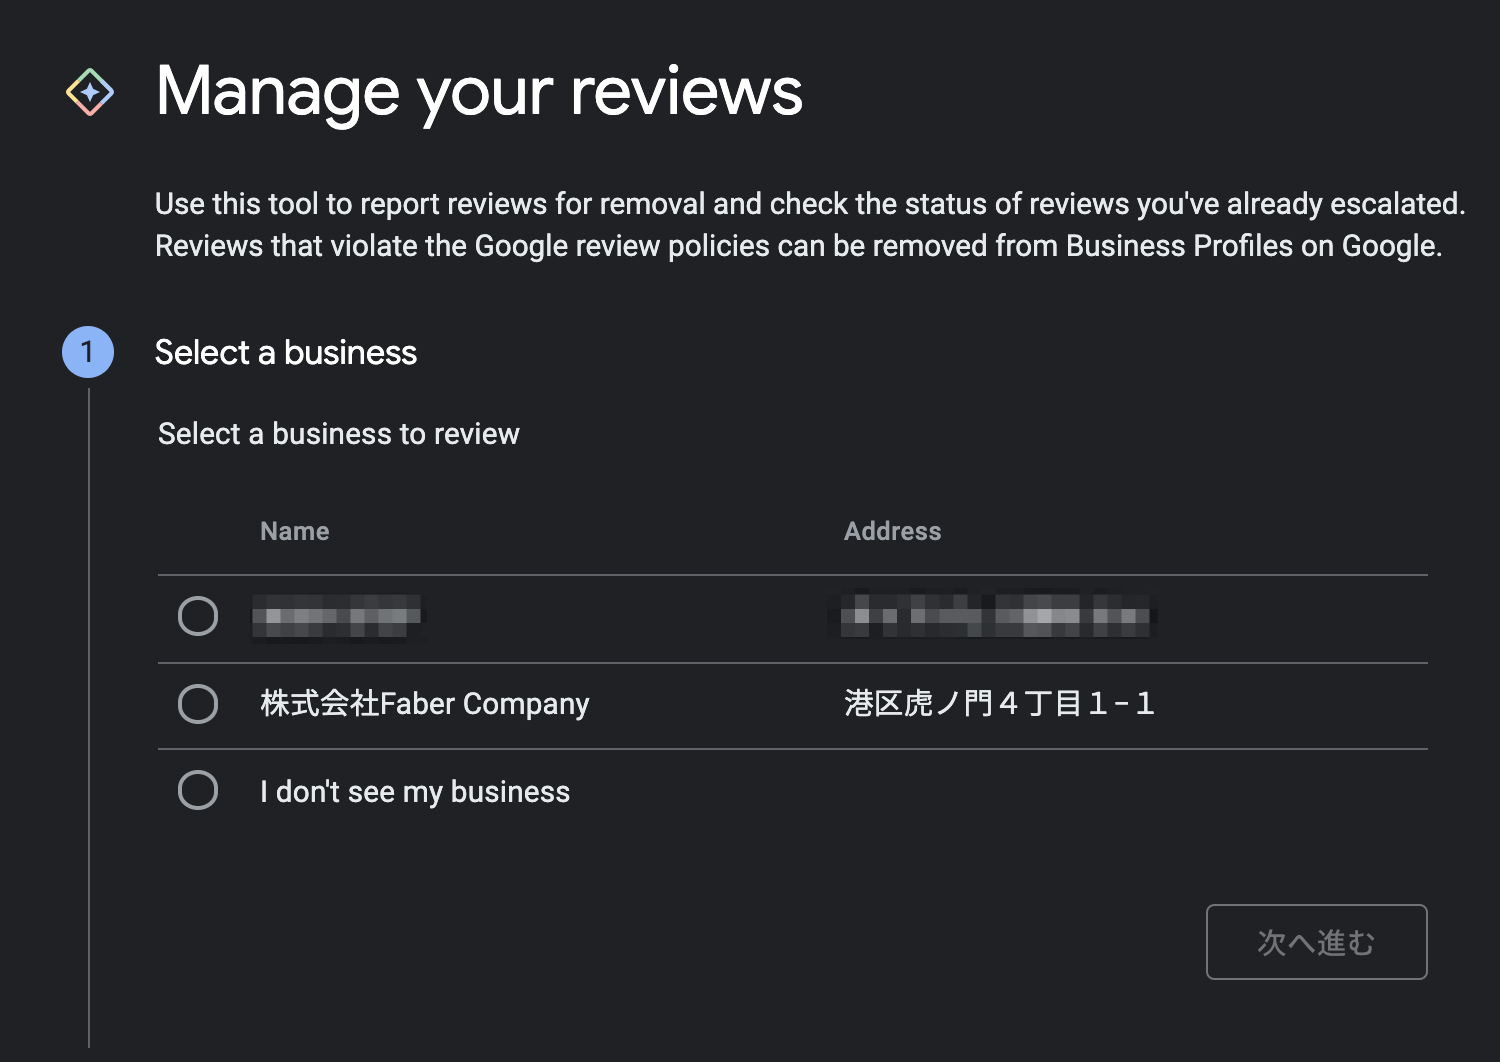This screenshot has width=1500, height=1062.
Task: Click the "I don't see my business" label
Action: click(x=415, y=792)
